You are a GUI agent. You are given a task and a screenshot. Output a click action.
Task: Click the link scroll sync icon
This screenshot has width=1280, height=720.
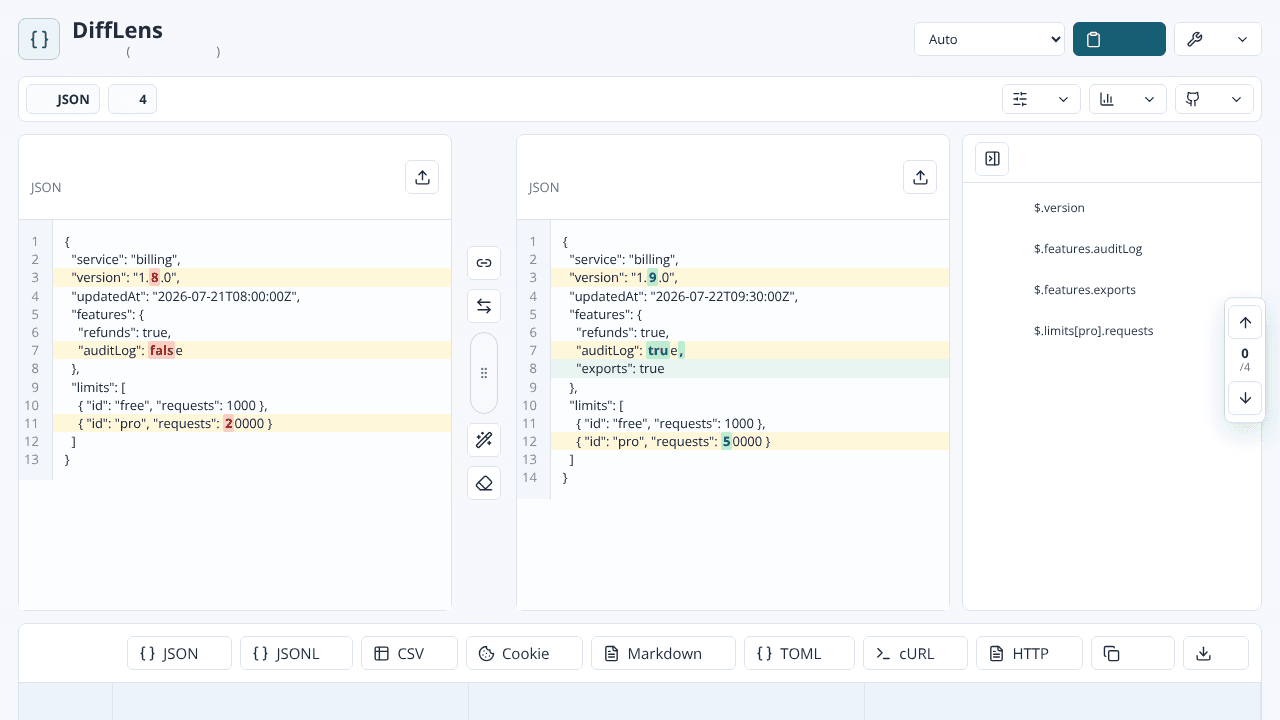484,263
